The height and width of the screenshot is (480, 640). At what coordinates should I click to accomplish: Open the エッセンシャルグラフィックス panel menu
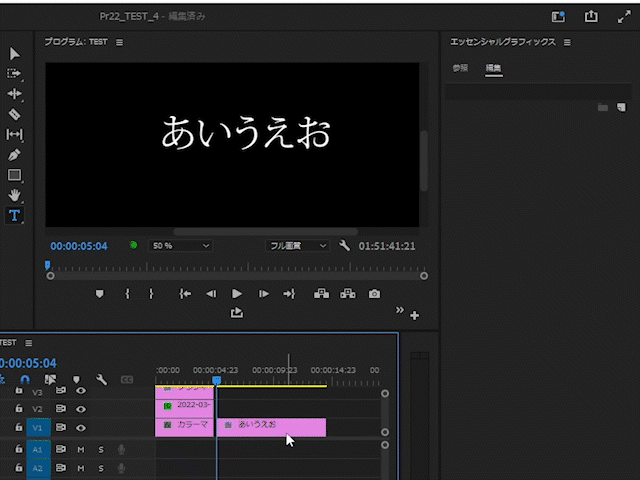point(567,43)
